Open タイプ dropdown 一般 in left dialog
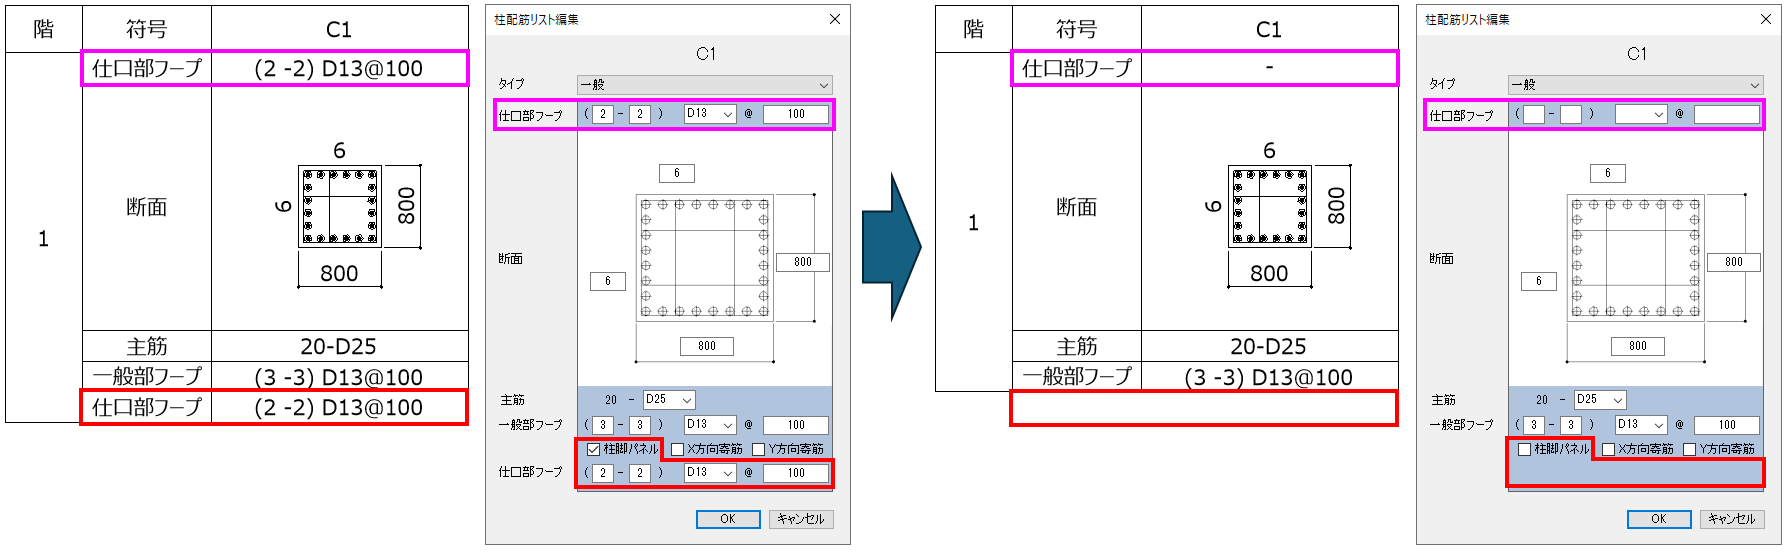1787x553 pixels. coord(705,85)
